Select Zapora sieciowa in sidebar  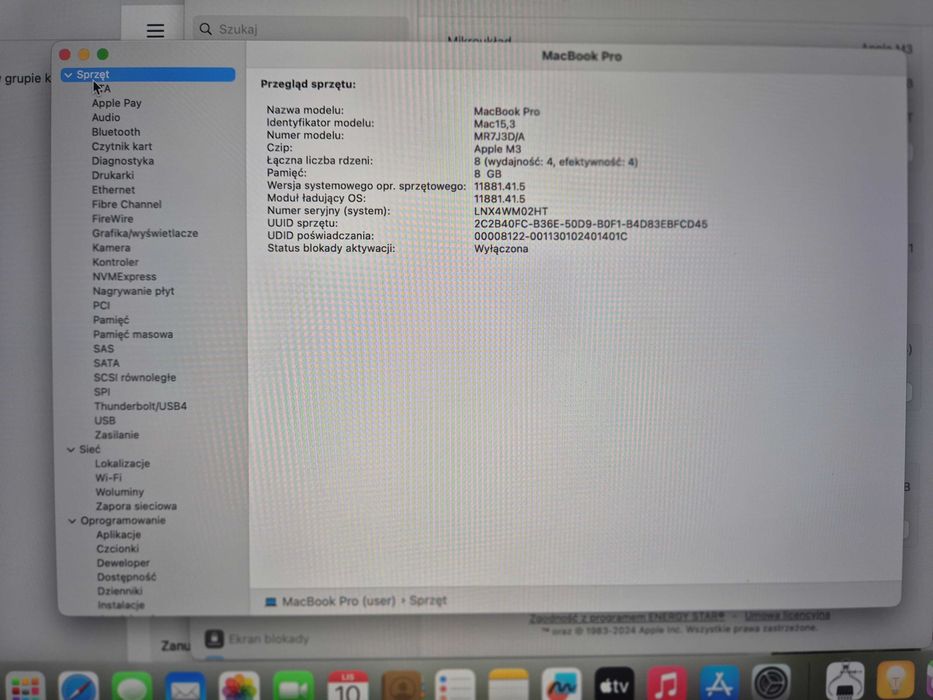(136, 507)
